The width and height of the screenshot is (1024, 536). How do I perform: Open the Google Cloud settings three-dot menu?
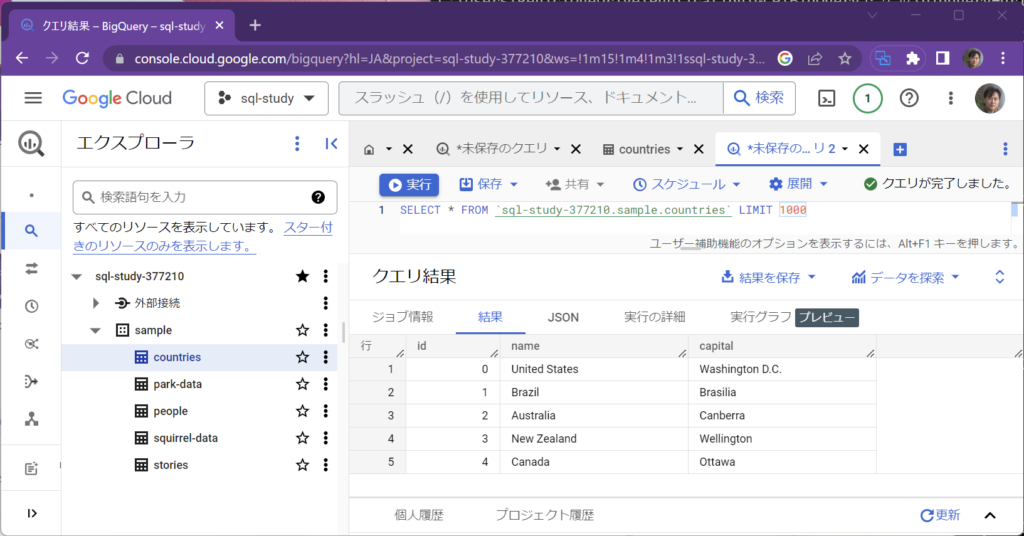click(x=951, y=99)
